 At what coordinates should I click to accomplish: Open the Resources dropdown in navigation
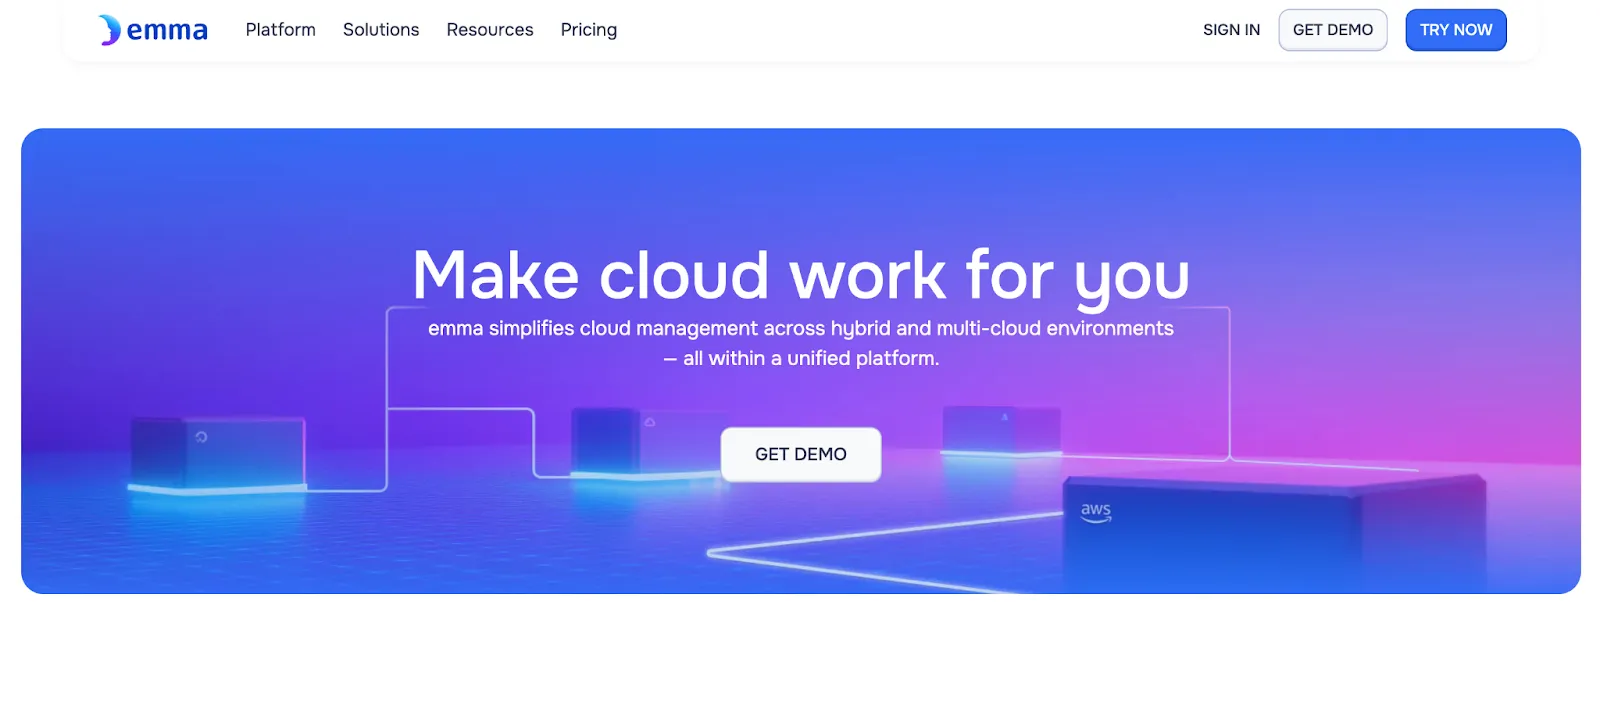pos(490,30)
